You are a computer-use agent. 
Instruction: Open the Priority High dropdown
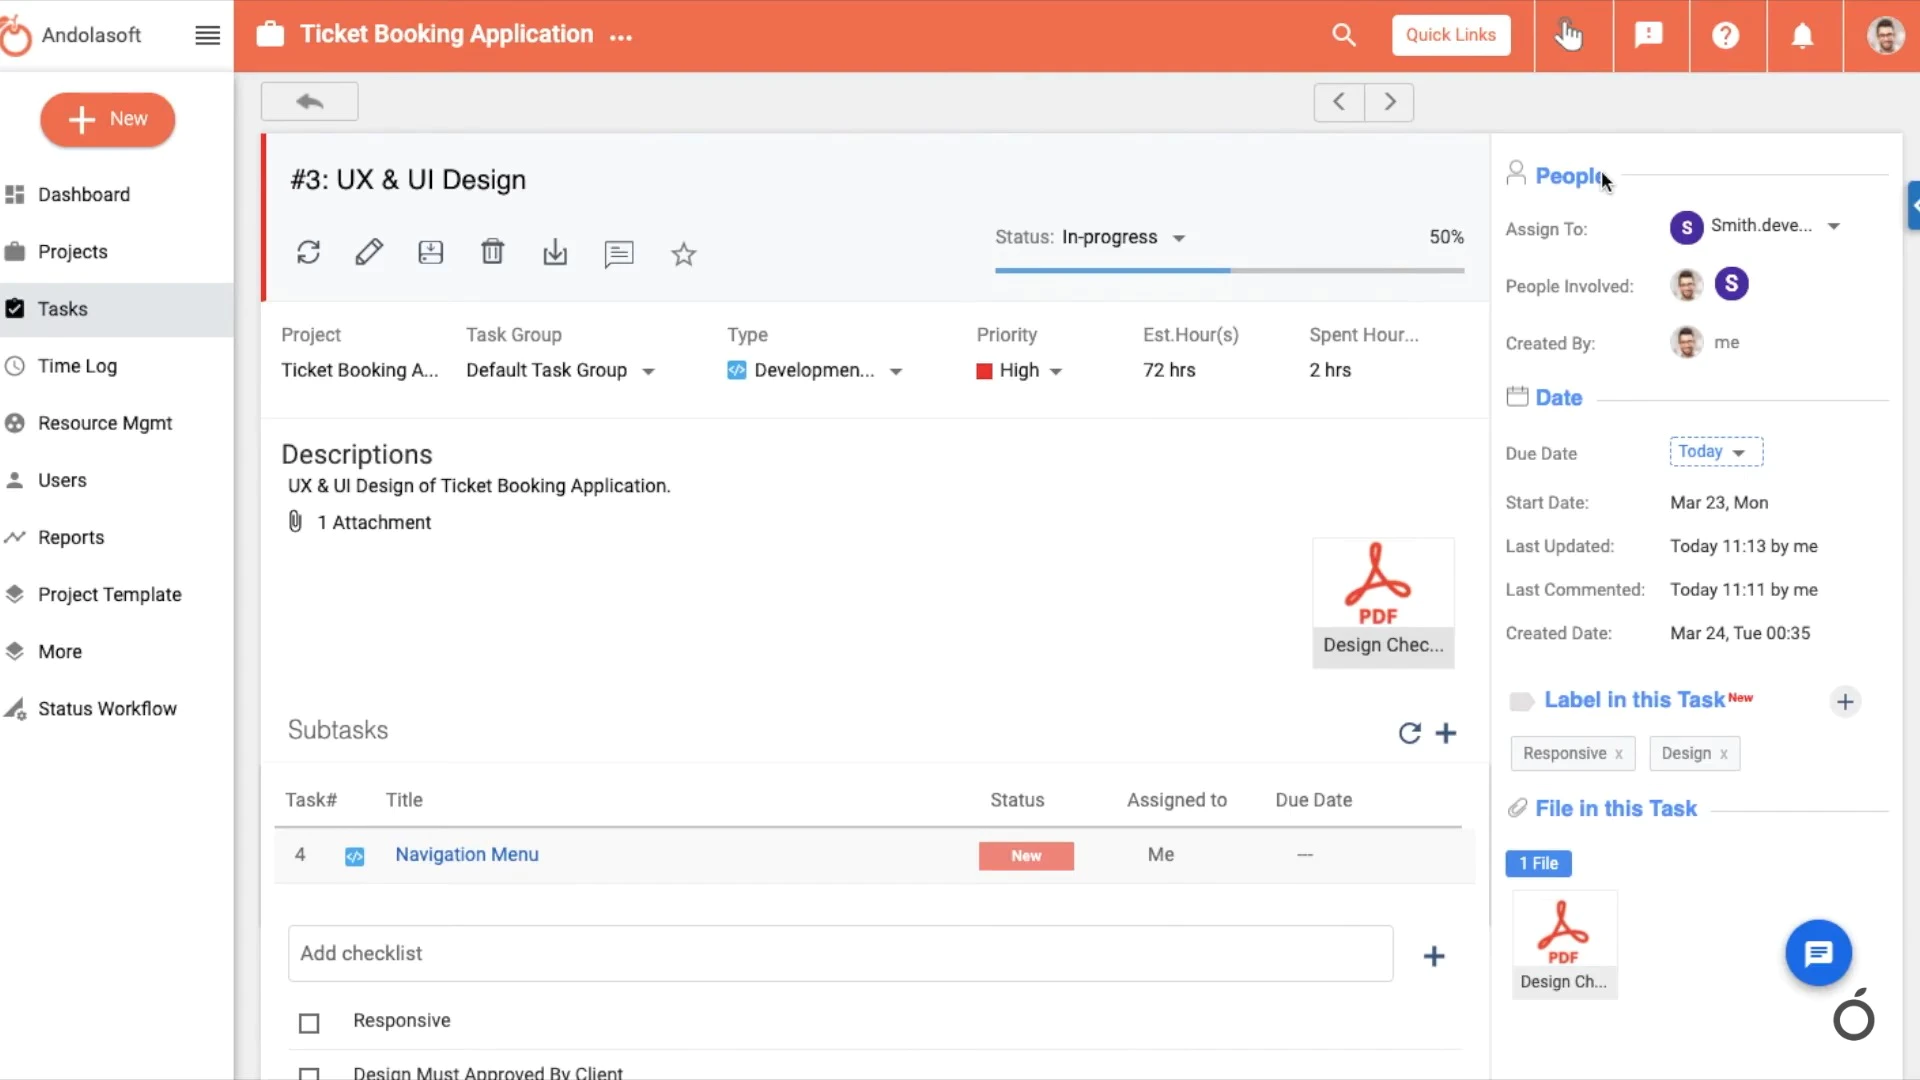1056,371
